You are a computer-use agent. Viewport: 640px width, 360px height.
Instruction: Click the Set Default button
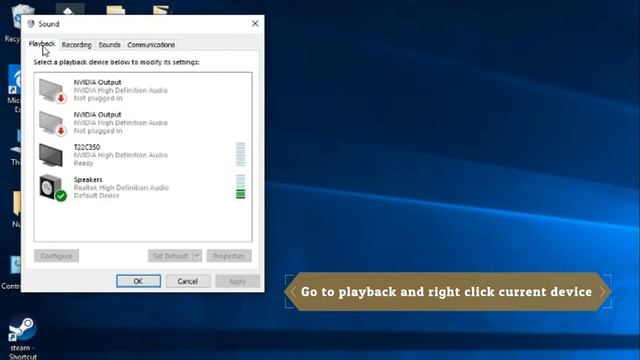(x=170, y=256)
